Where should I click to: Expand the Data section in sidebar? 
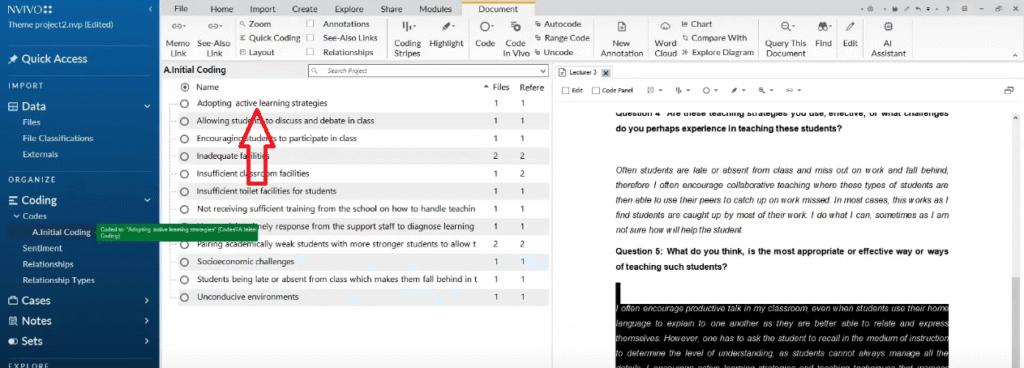click(x=148, y=106)
